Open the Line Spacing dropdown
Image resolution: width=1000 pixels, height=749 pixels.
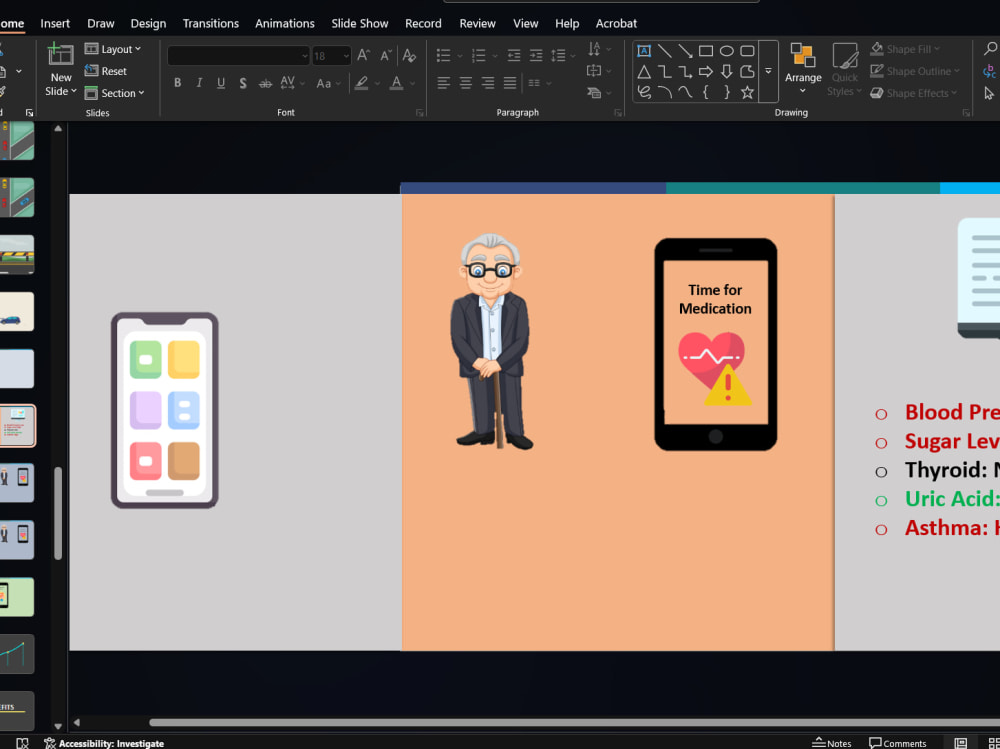[x=562, y=56]
